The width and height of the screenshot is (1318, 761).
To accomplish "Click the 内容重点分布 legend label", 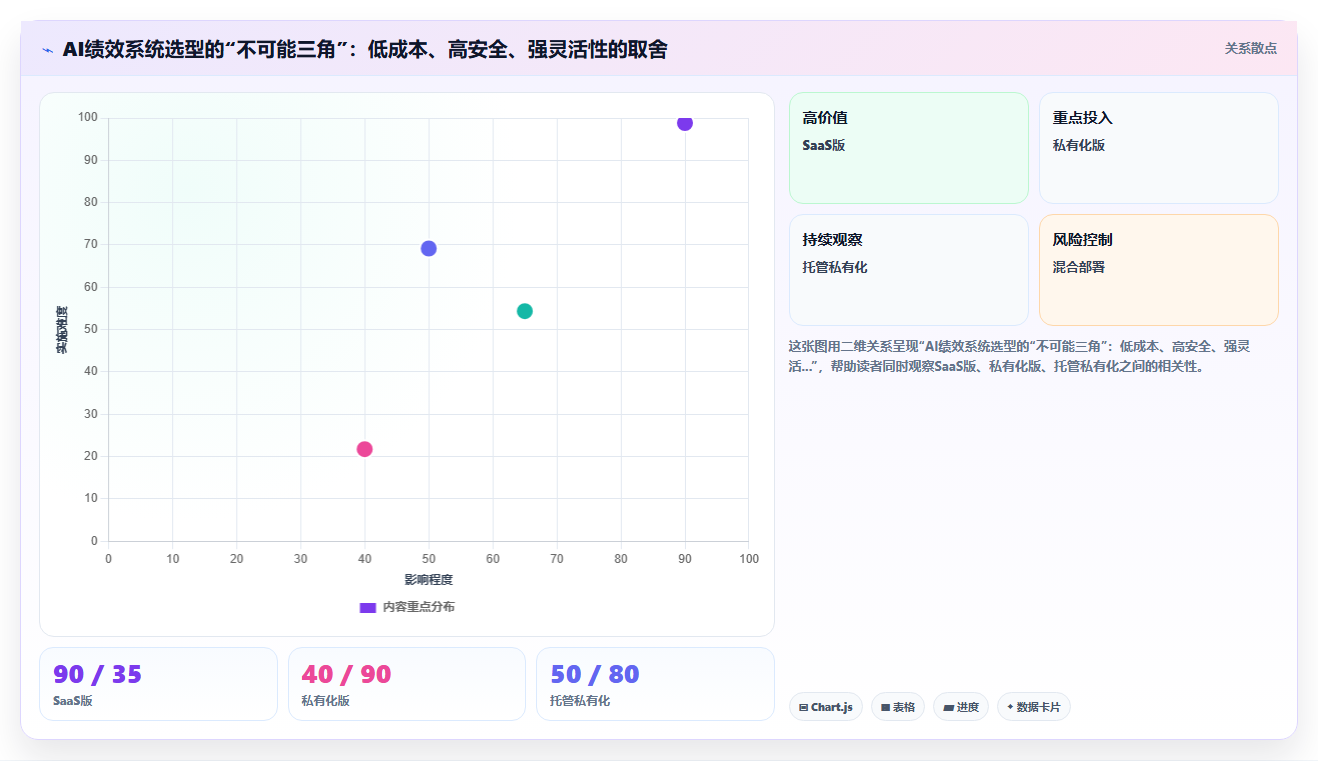I will point(418,607).
